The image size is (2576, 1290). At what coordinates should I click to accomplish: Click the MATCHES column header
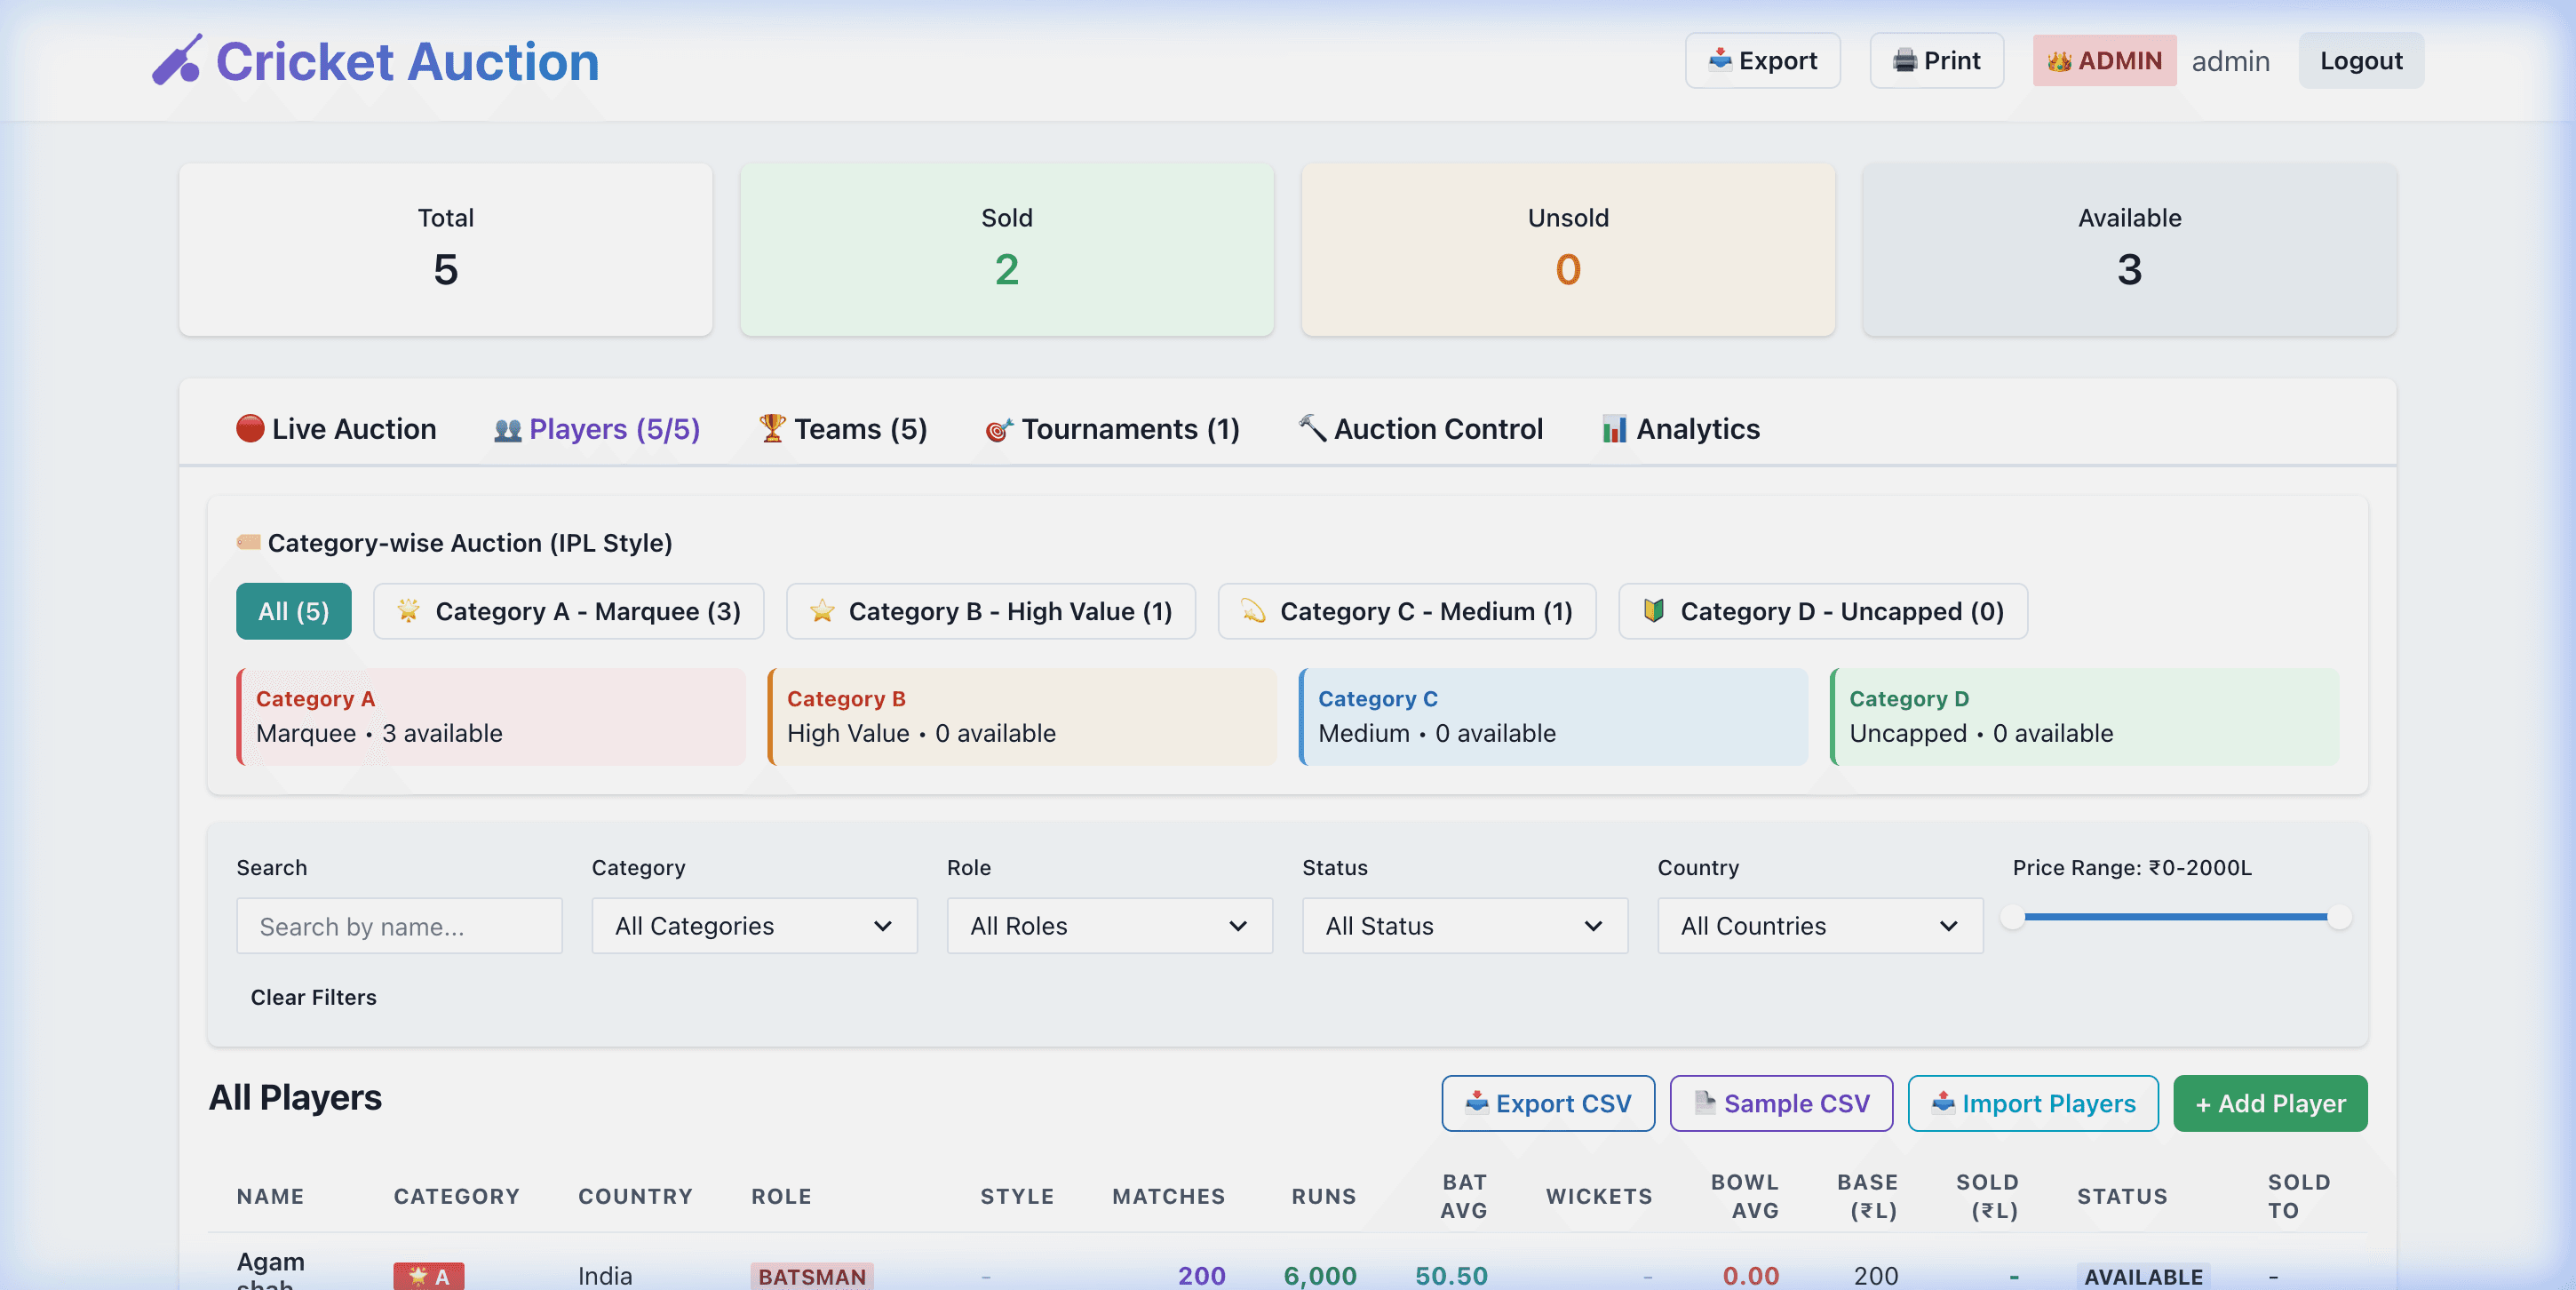[1168, 1196]
